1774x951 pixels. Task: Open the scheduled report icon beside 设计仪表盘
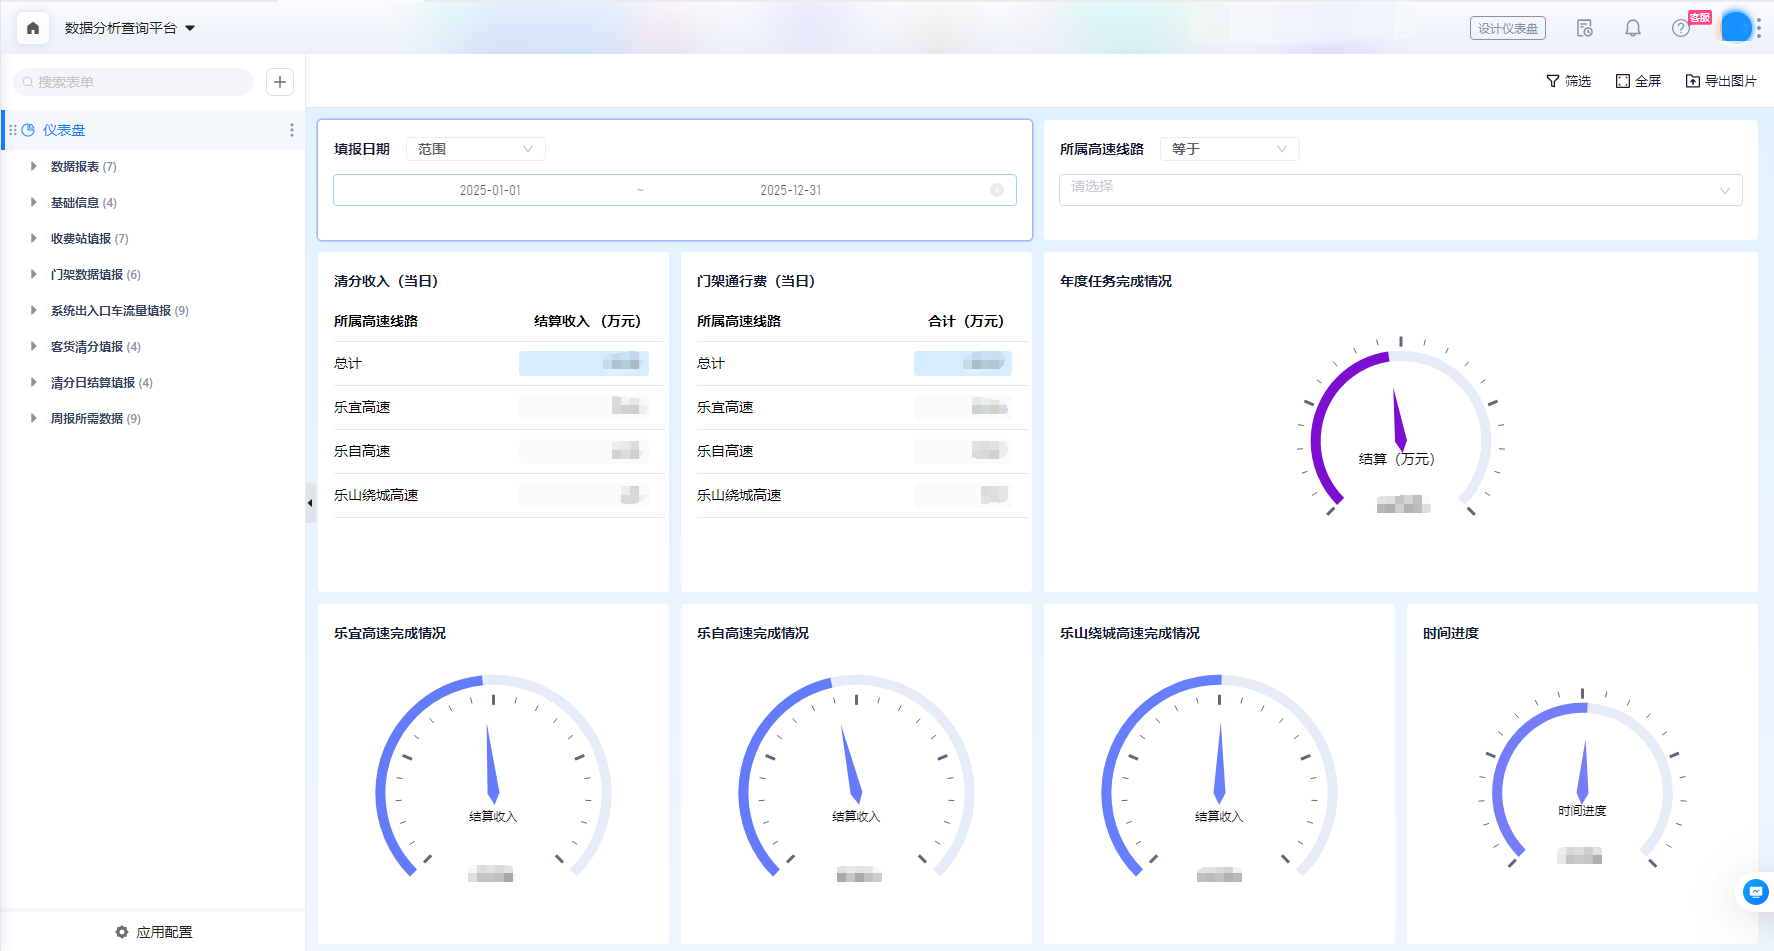(1584, 28)
